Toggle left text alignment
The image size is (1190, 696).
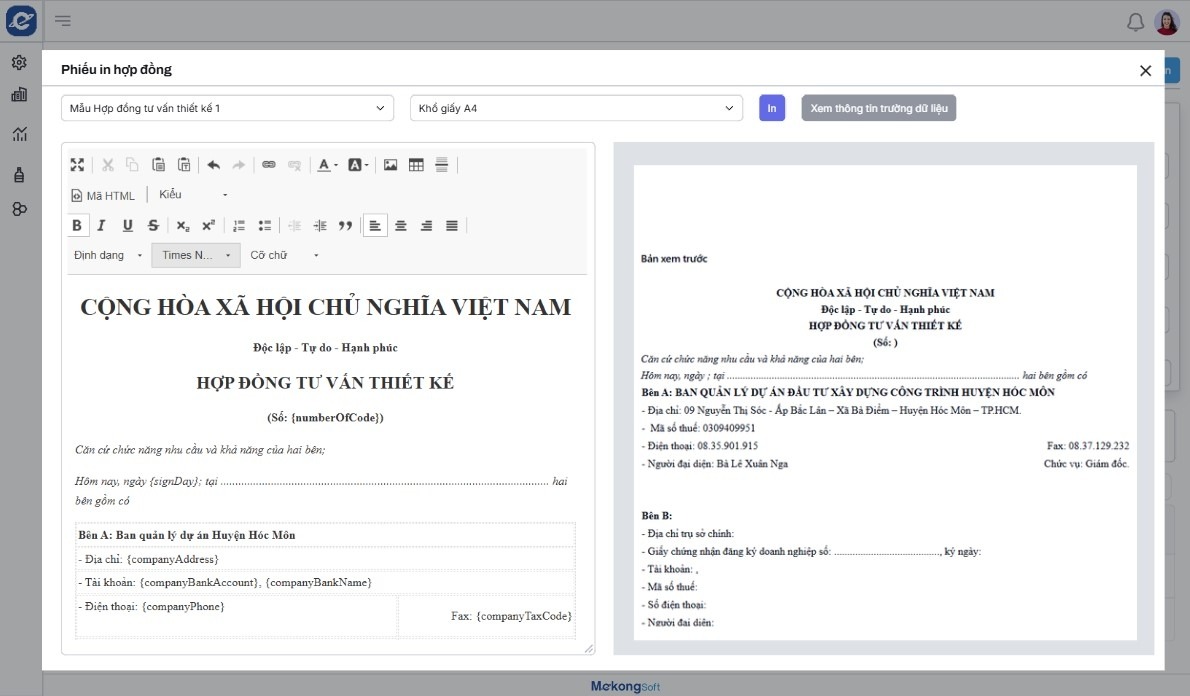point(375,226)
